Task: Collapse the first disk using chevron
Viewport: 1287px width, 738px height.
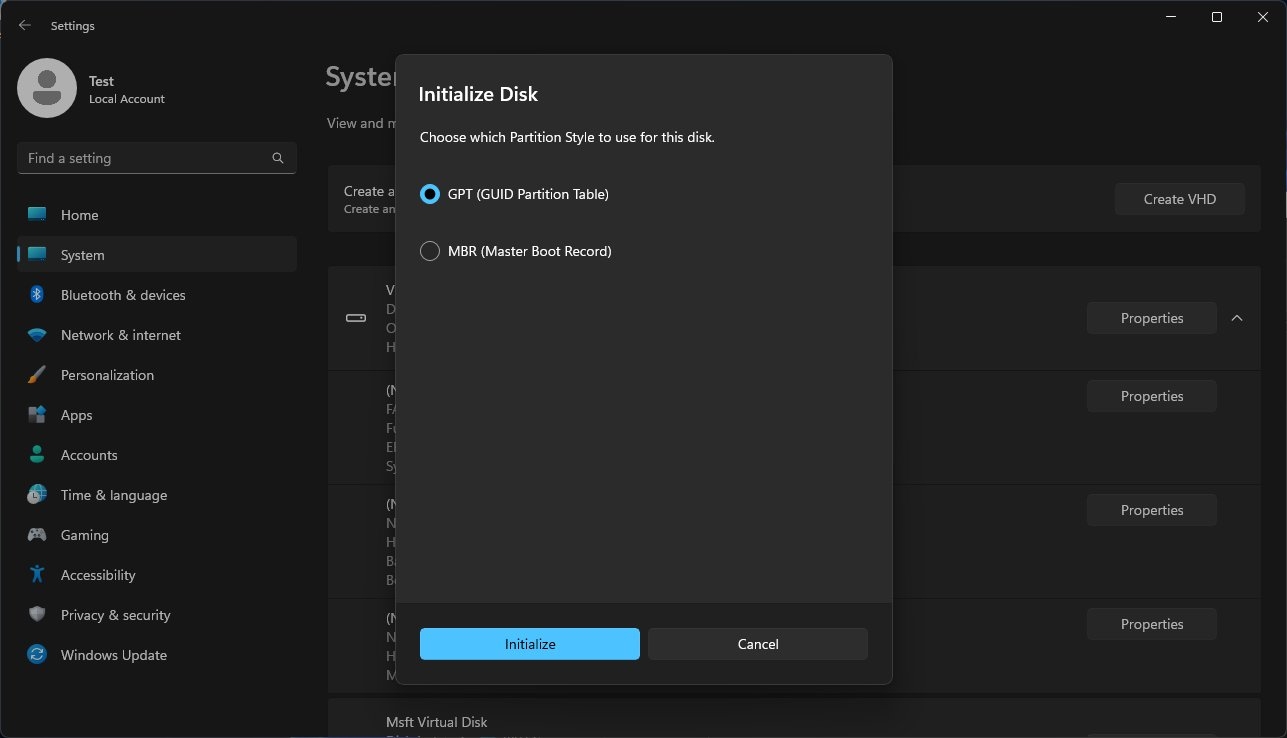Action: coord(1237,318)
